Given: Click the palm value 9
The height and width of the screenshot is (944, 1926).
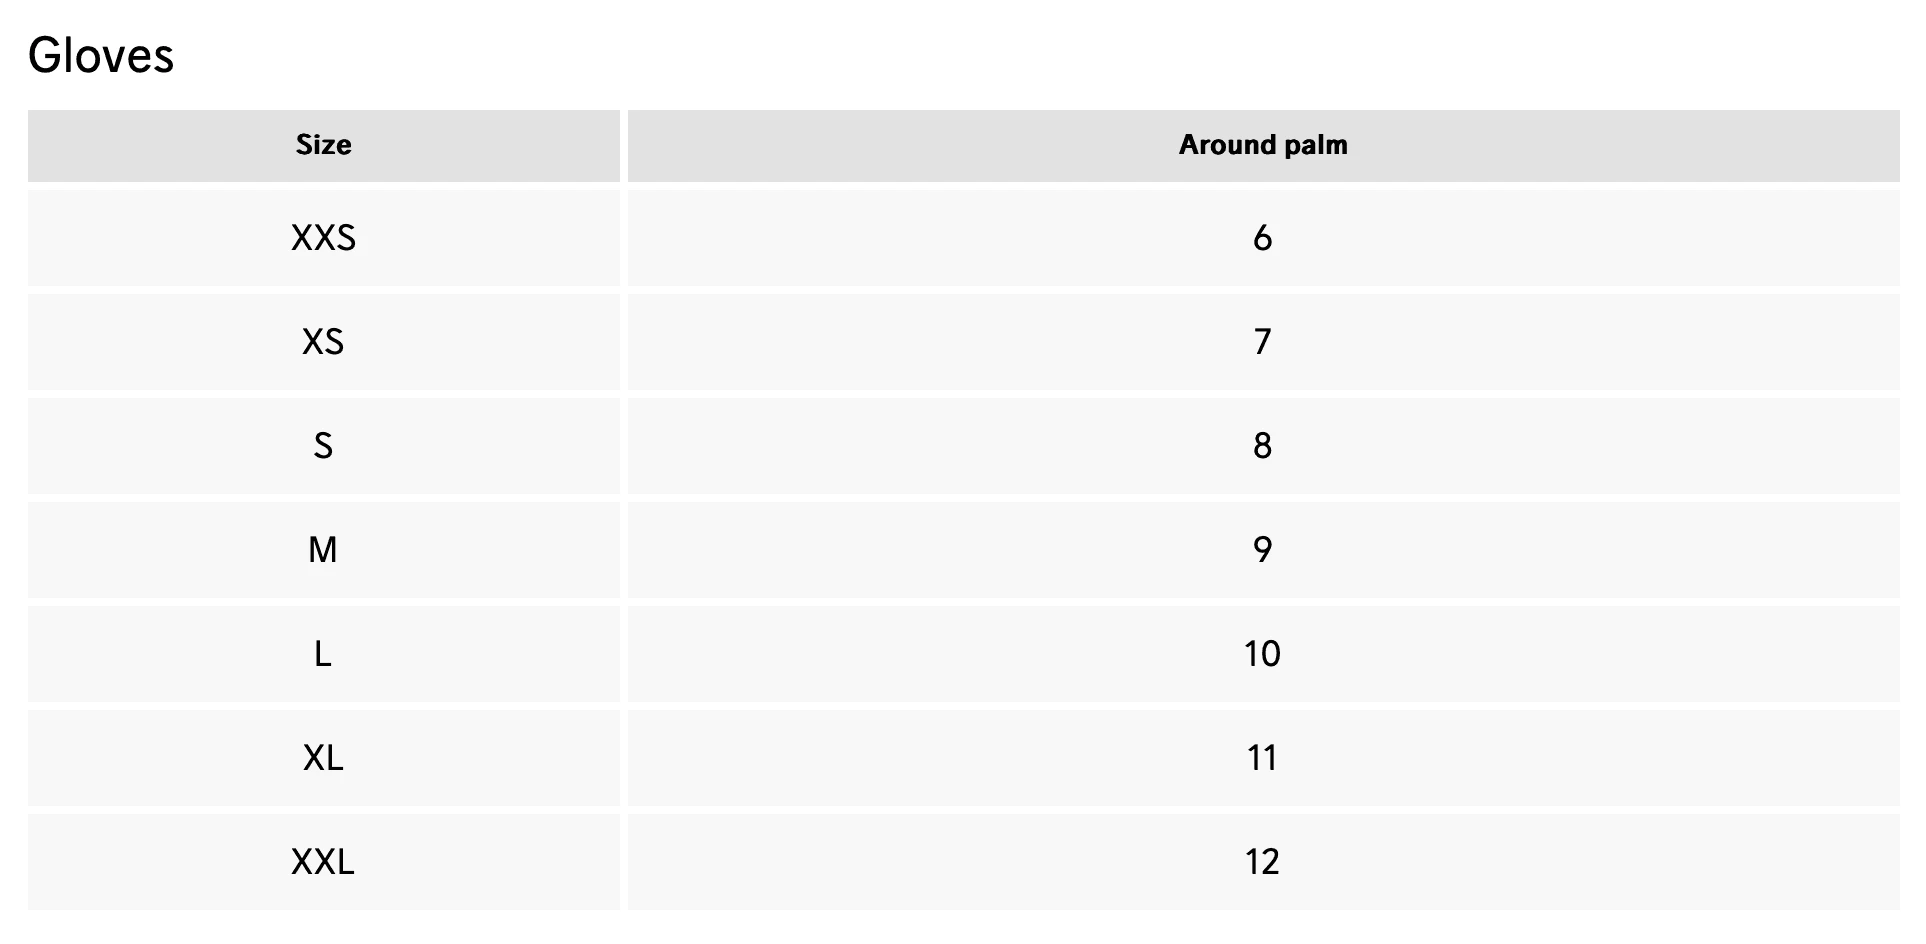Looking at the screenshot, I should [x=1262, y=550].
